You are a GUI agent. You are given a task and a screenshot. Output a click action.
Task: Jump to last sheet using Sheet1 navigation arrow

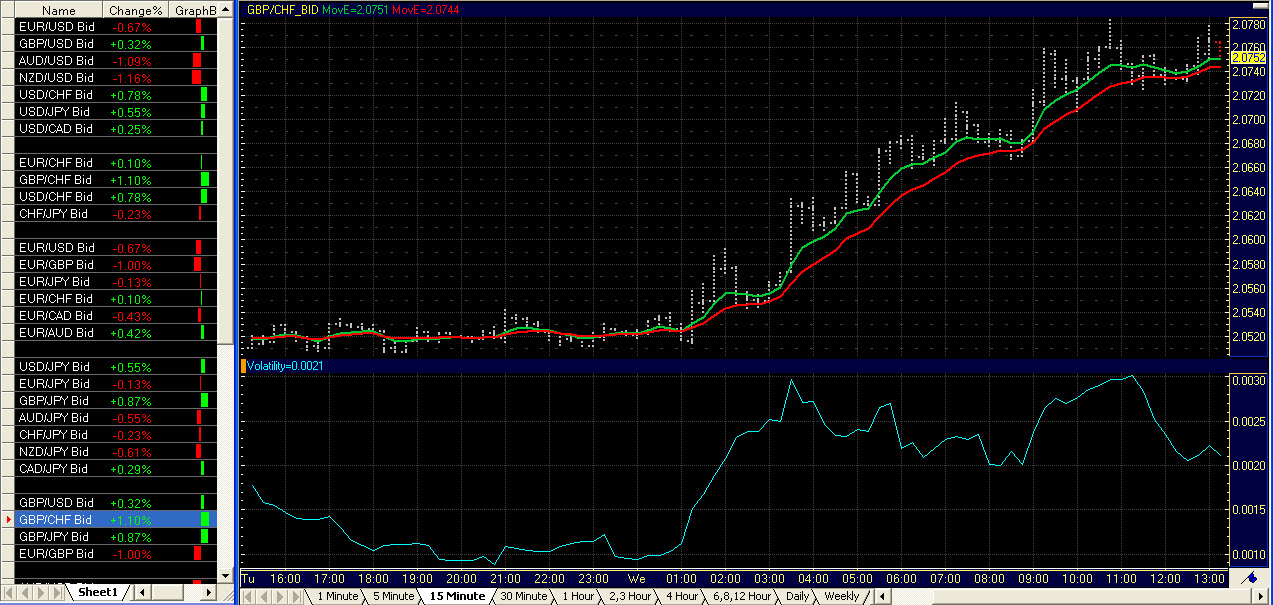(57, 593)
